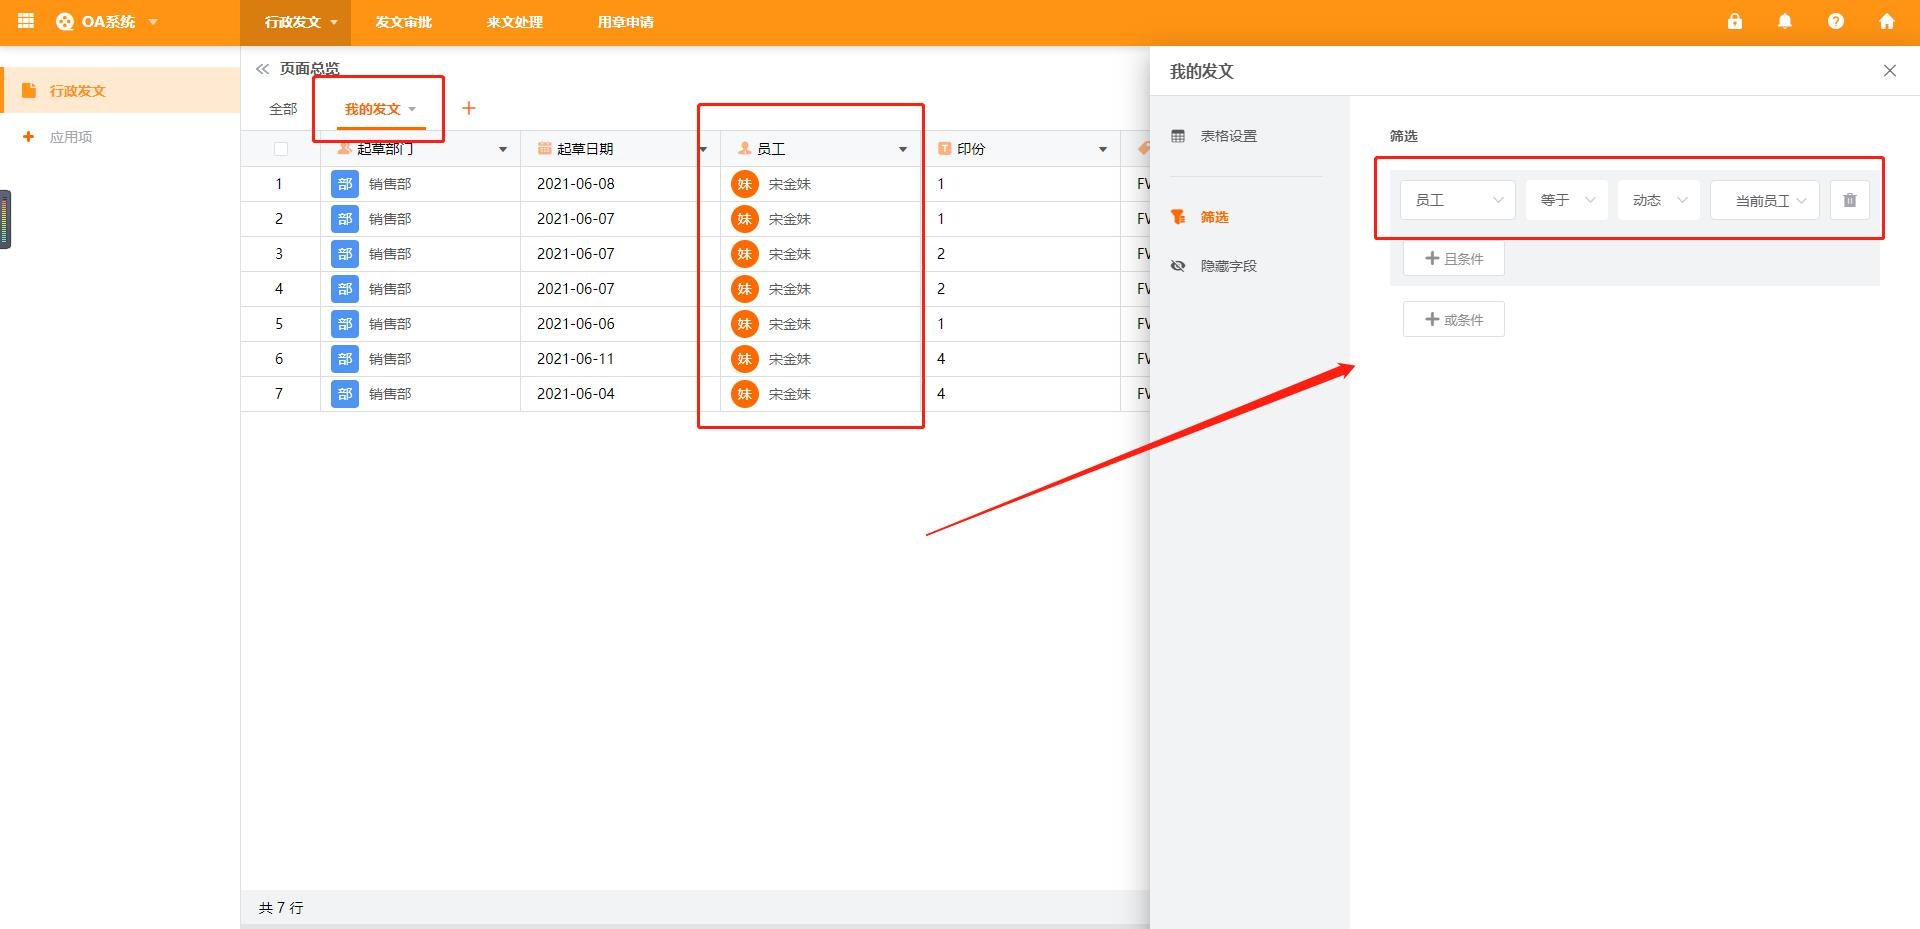Delete the filter condition with trash icon

[1850, 200]
